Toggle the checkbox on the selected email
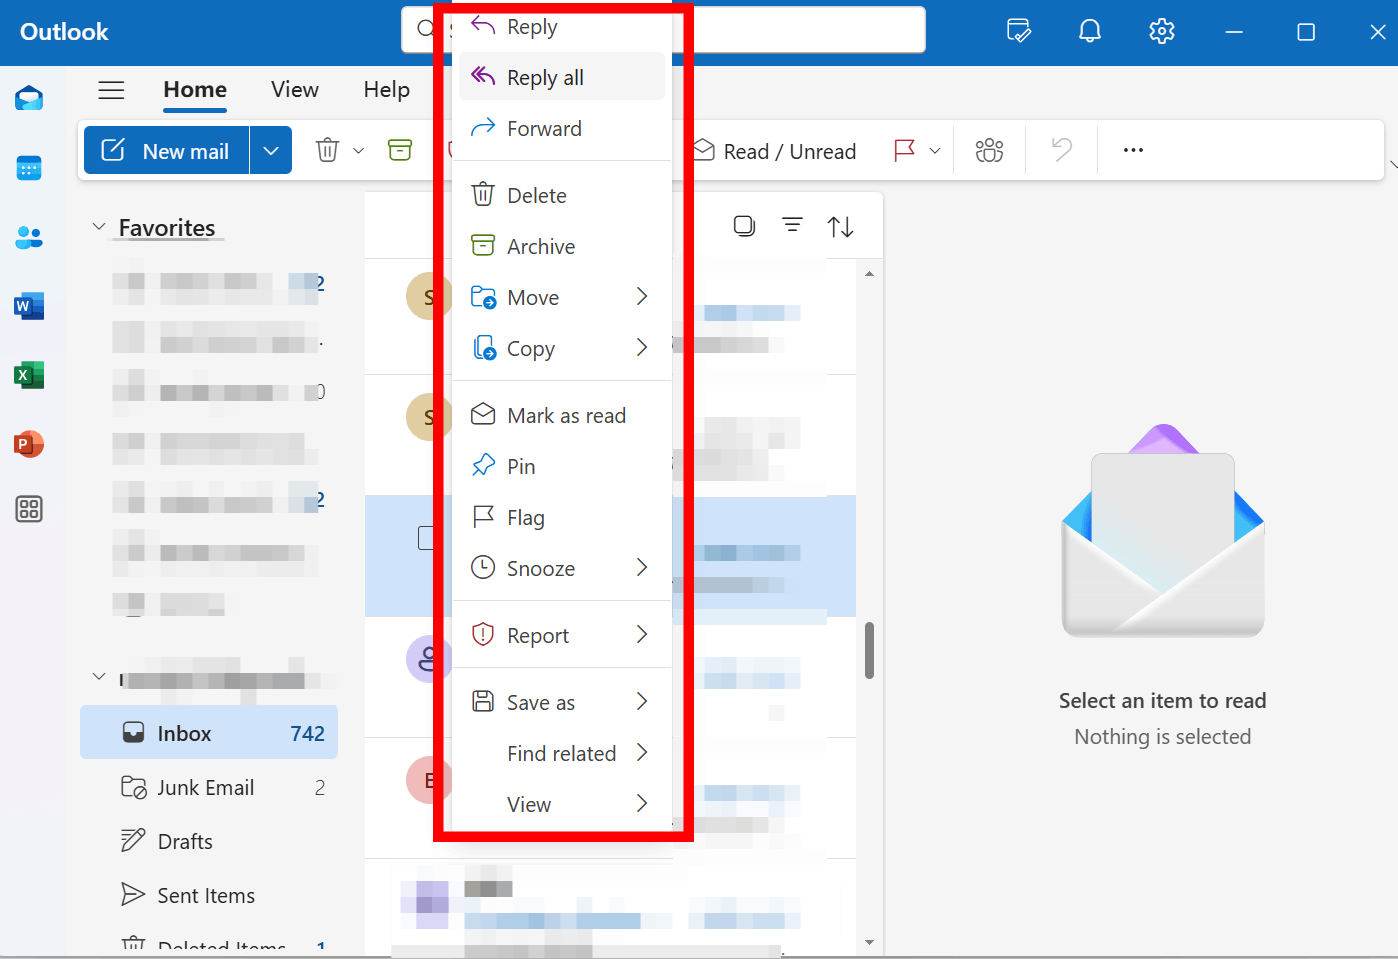Viewport: 1398px width, 959px height. click(427, 536)
